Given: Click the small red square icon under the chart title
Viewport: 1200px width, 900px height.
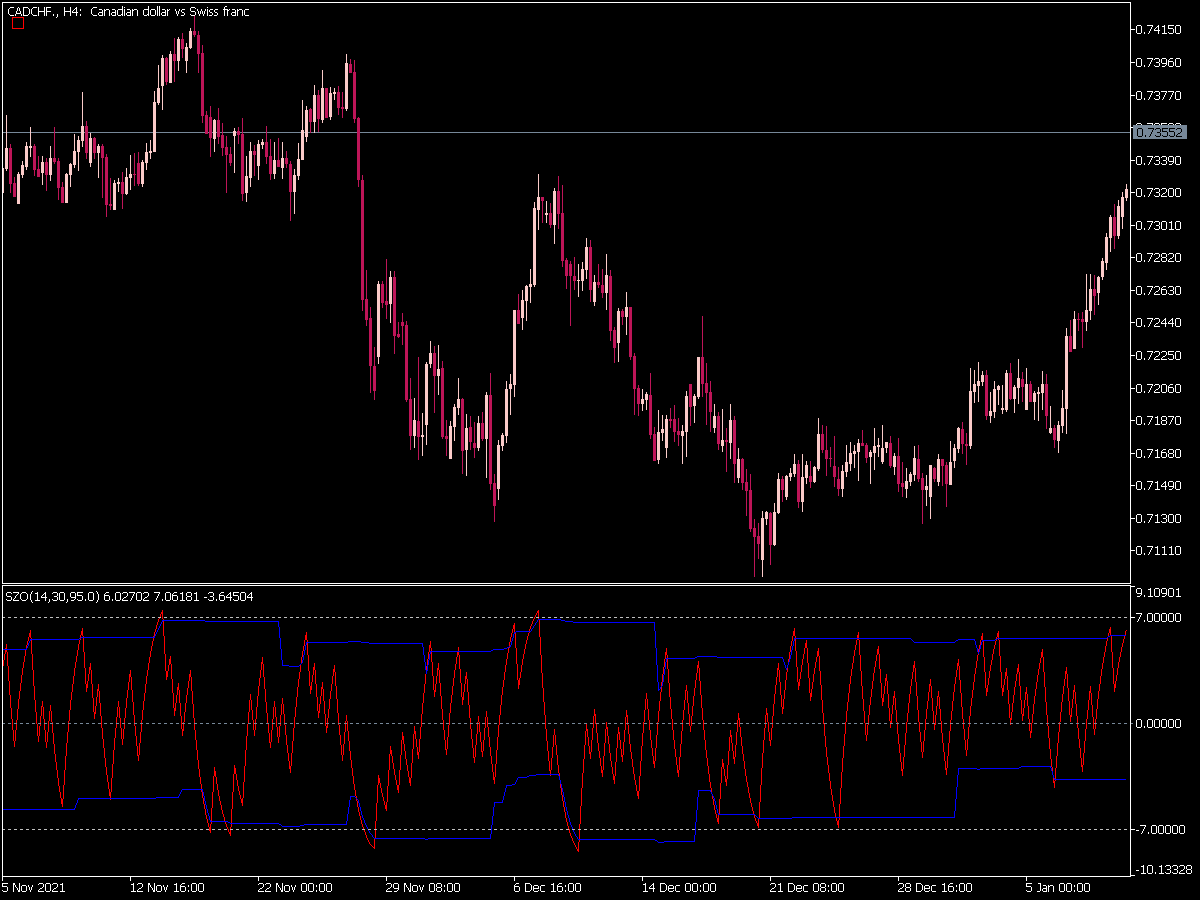Looking at the screenshot, I should point(17,24).
